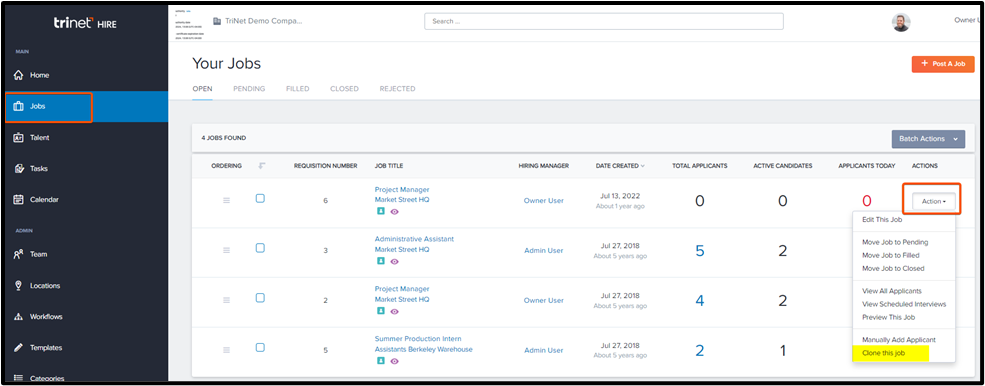985x386 pixels.
Task: Check the box for requisition 6
Action: coord(260,199)
